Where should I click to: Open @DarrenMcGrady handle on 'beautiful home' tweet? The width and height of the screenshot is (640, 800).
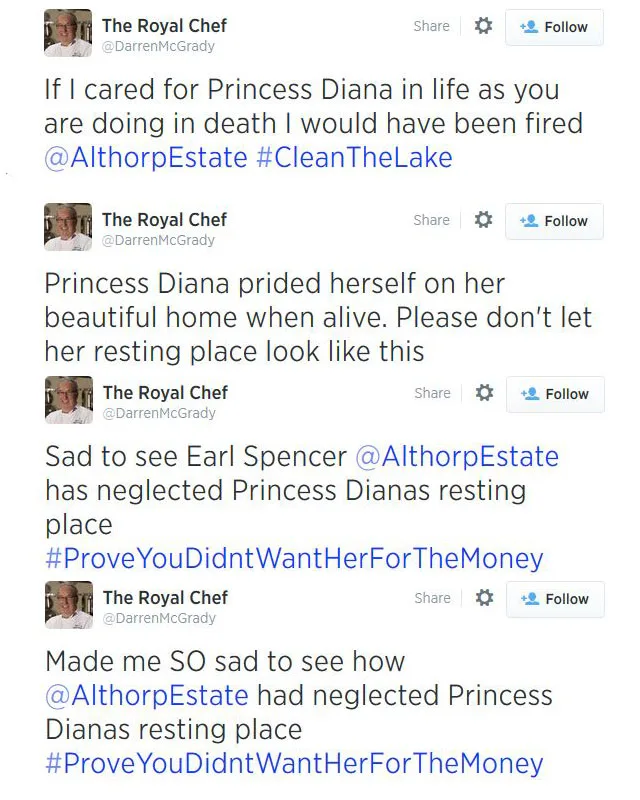tap(158, 240)
